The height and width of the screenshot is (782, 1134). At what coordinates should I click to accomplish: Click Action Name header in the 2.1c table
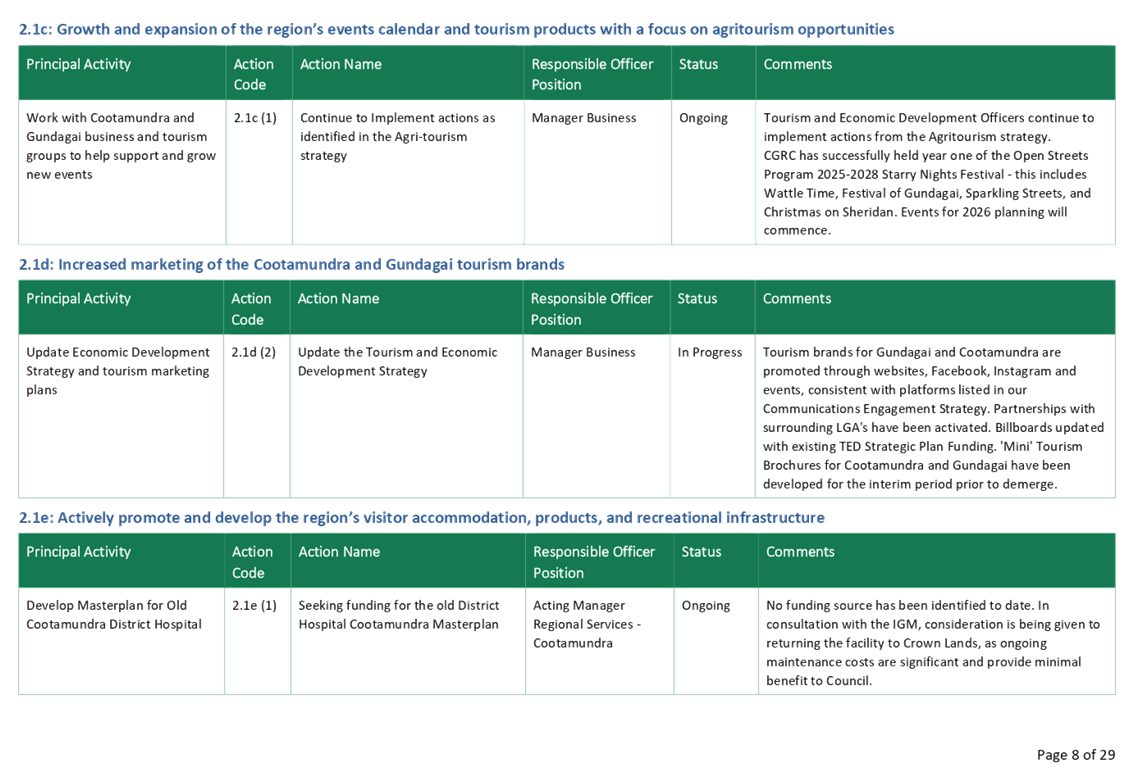click(341, 64)
